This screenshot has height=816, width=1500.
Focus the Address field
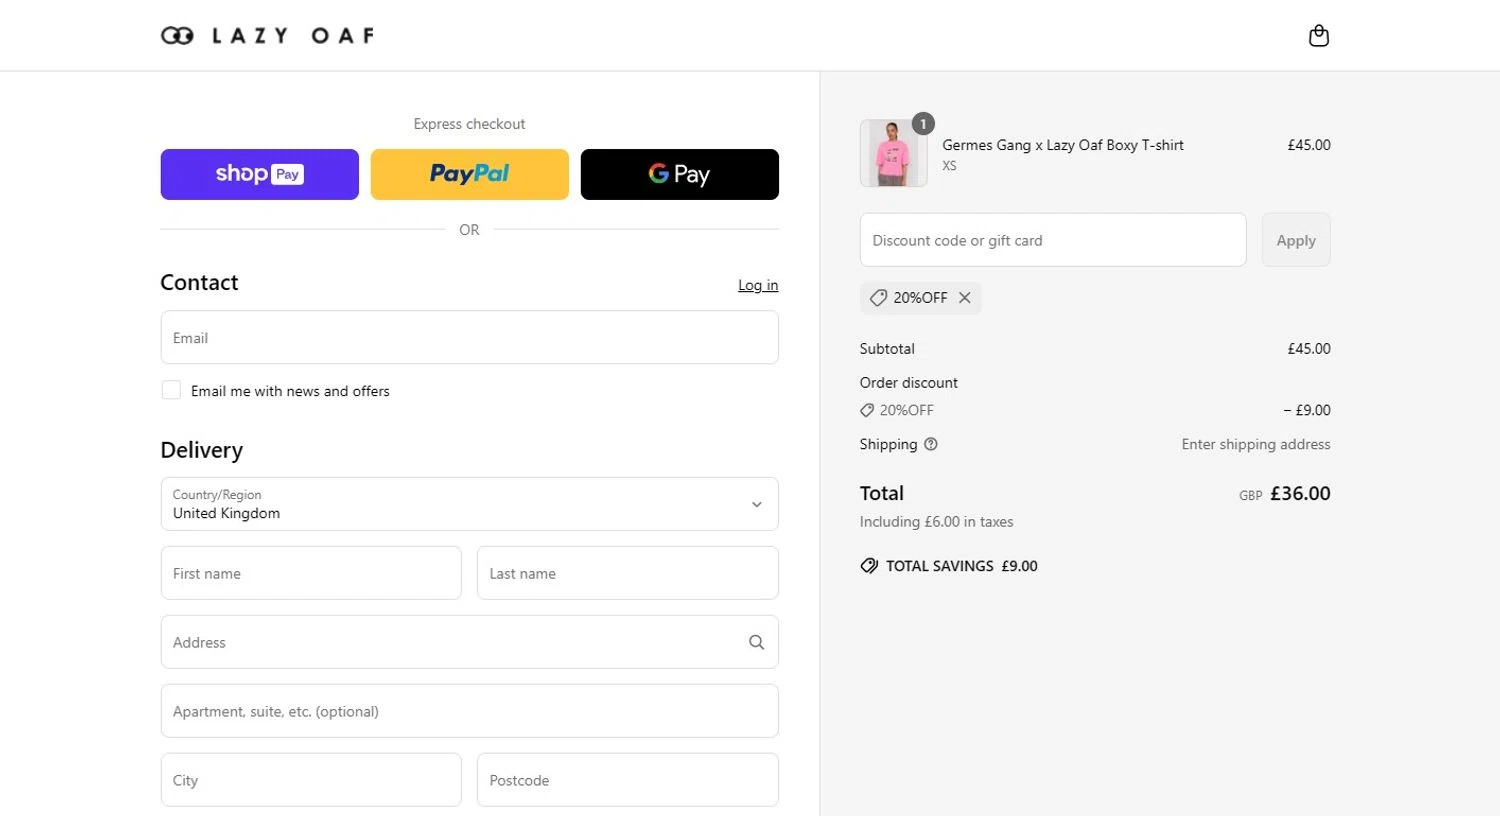pos(470,642)
